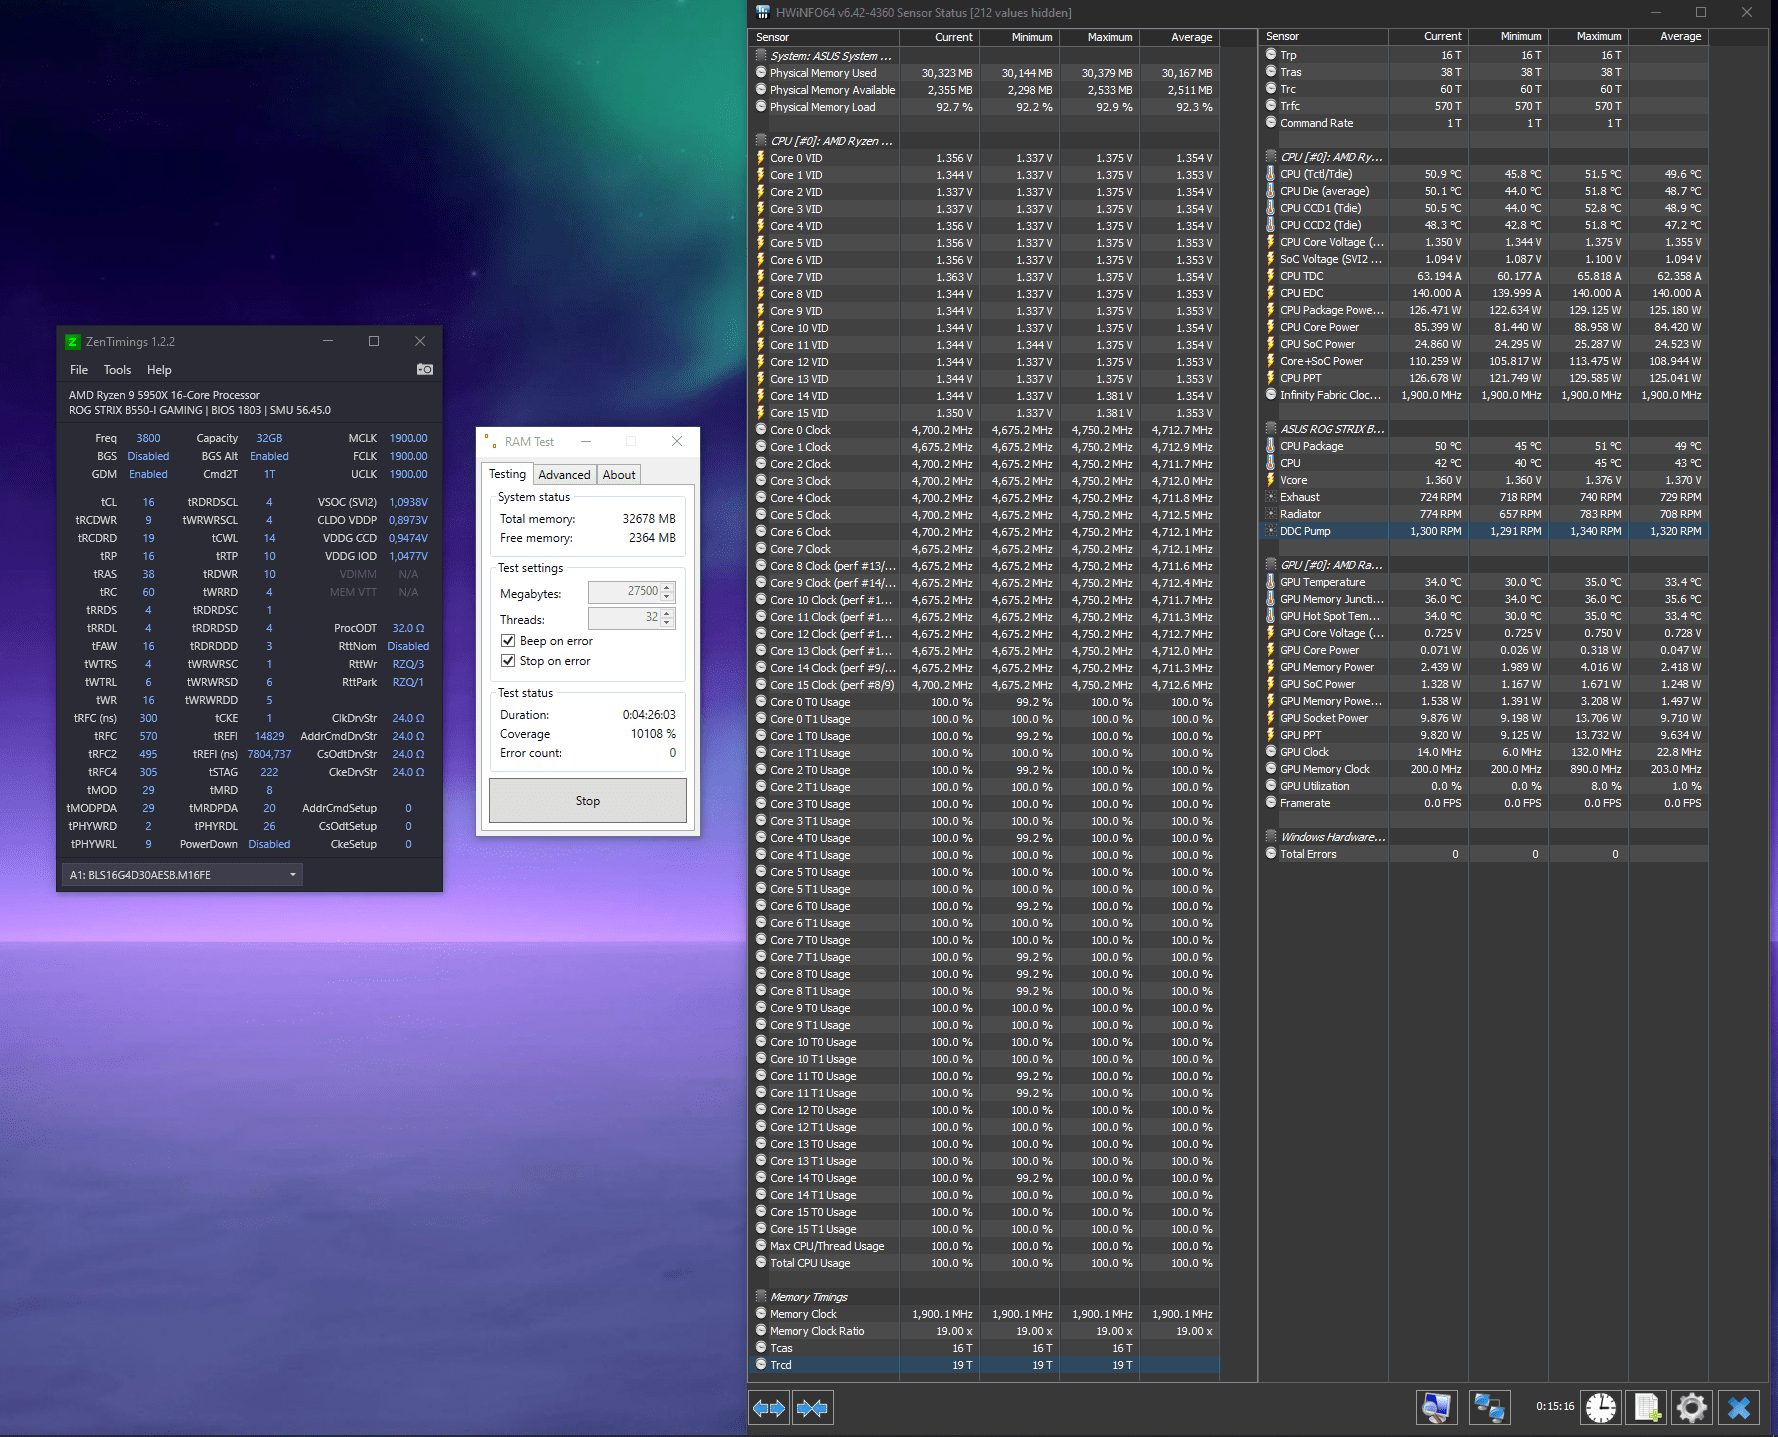Viewport: 1778px width, 1437px height.
Task: Switch to the About tab in RAM Test
Action: [x=619, y=475]
